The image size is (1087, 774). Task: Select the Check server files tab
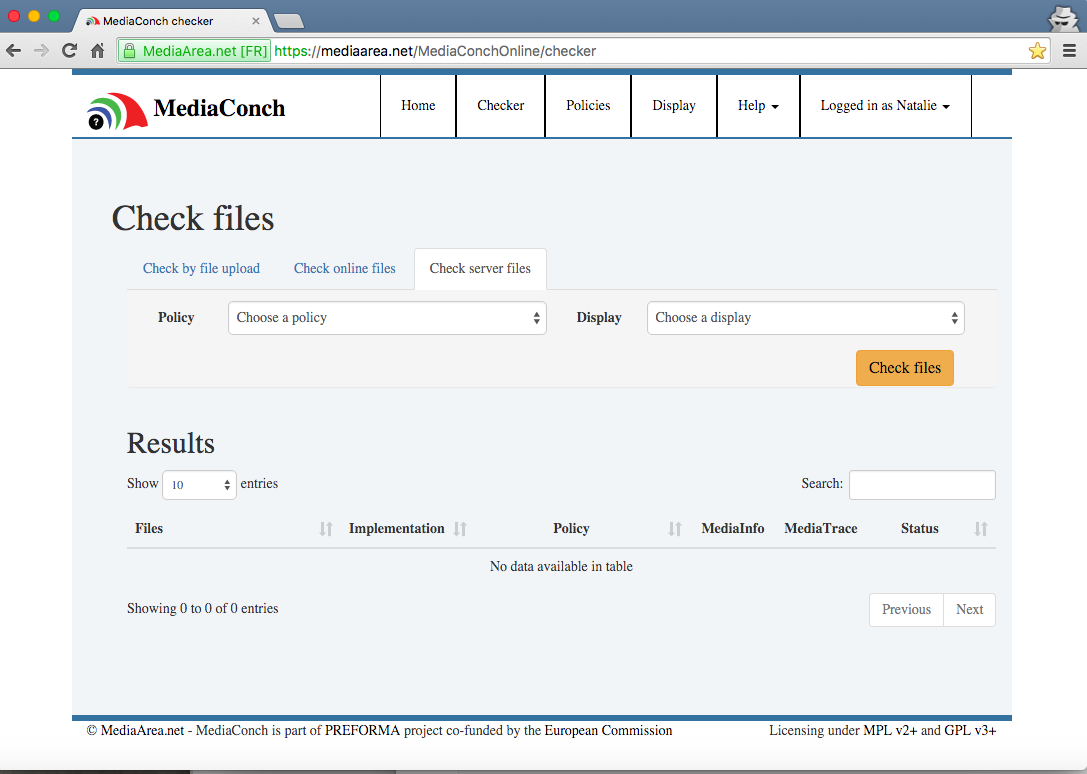click(480, 268)
